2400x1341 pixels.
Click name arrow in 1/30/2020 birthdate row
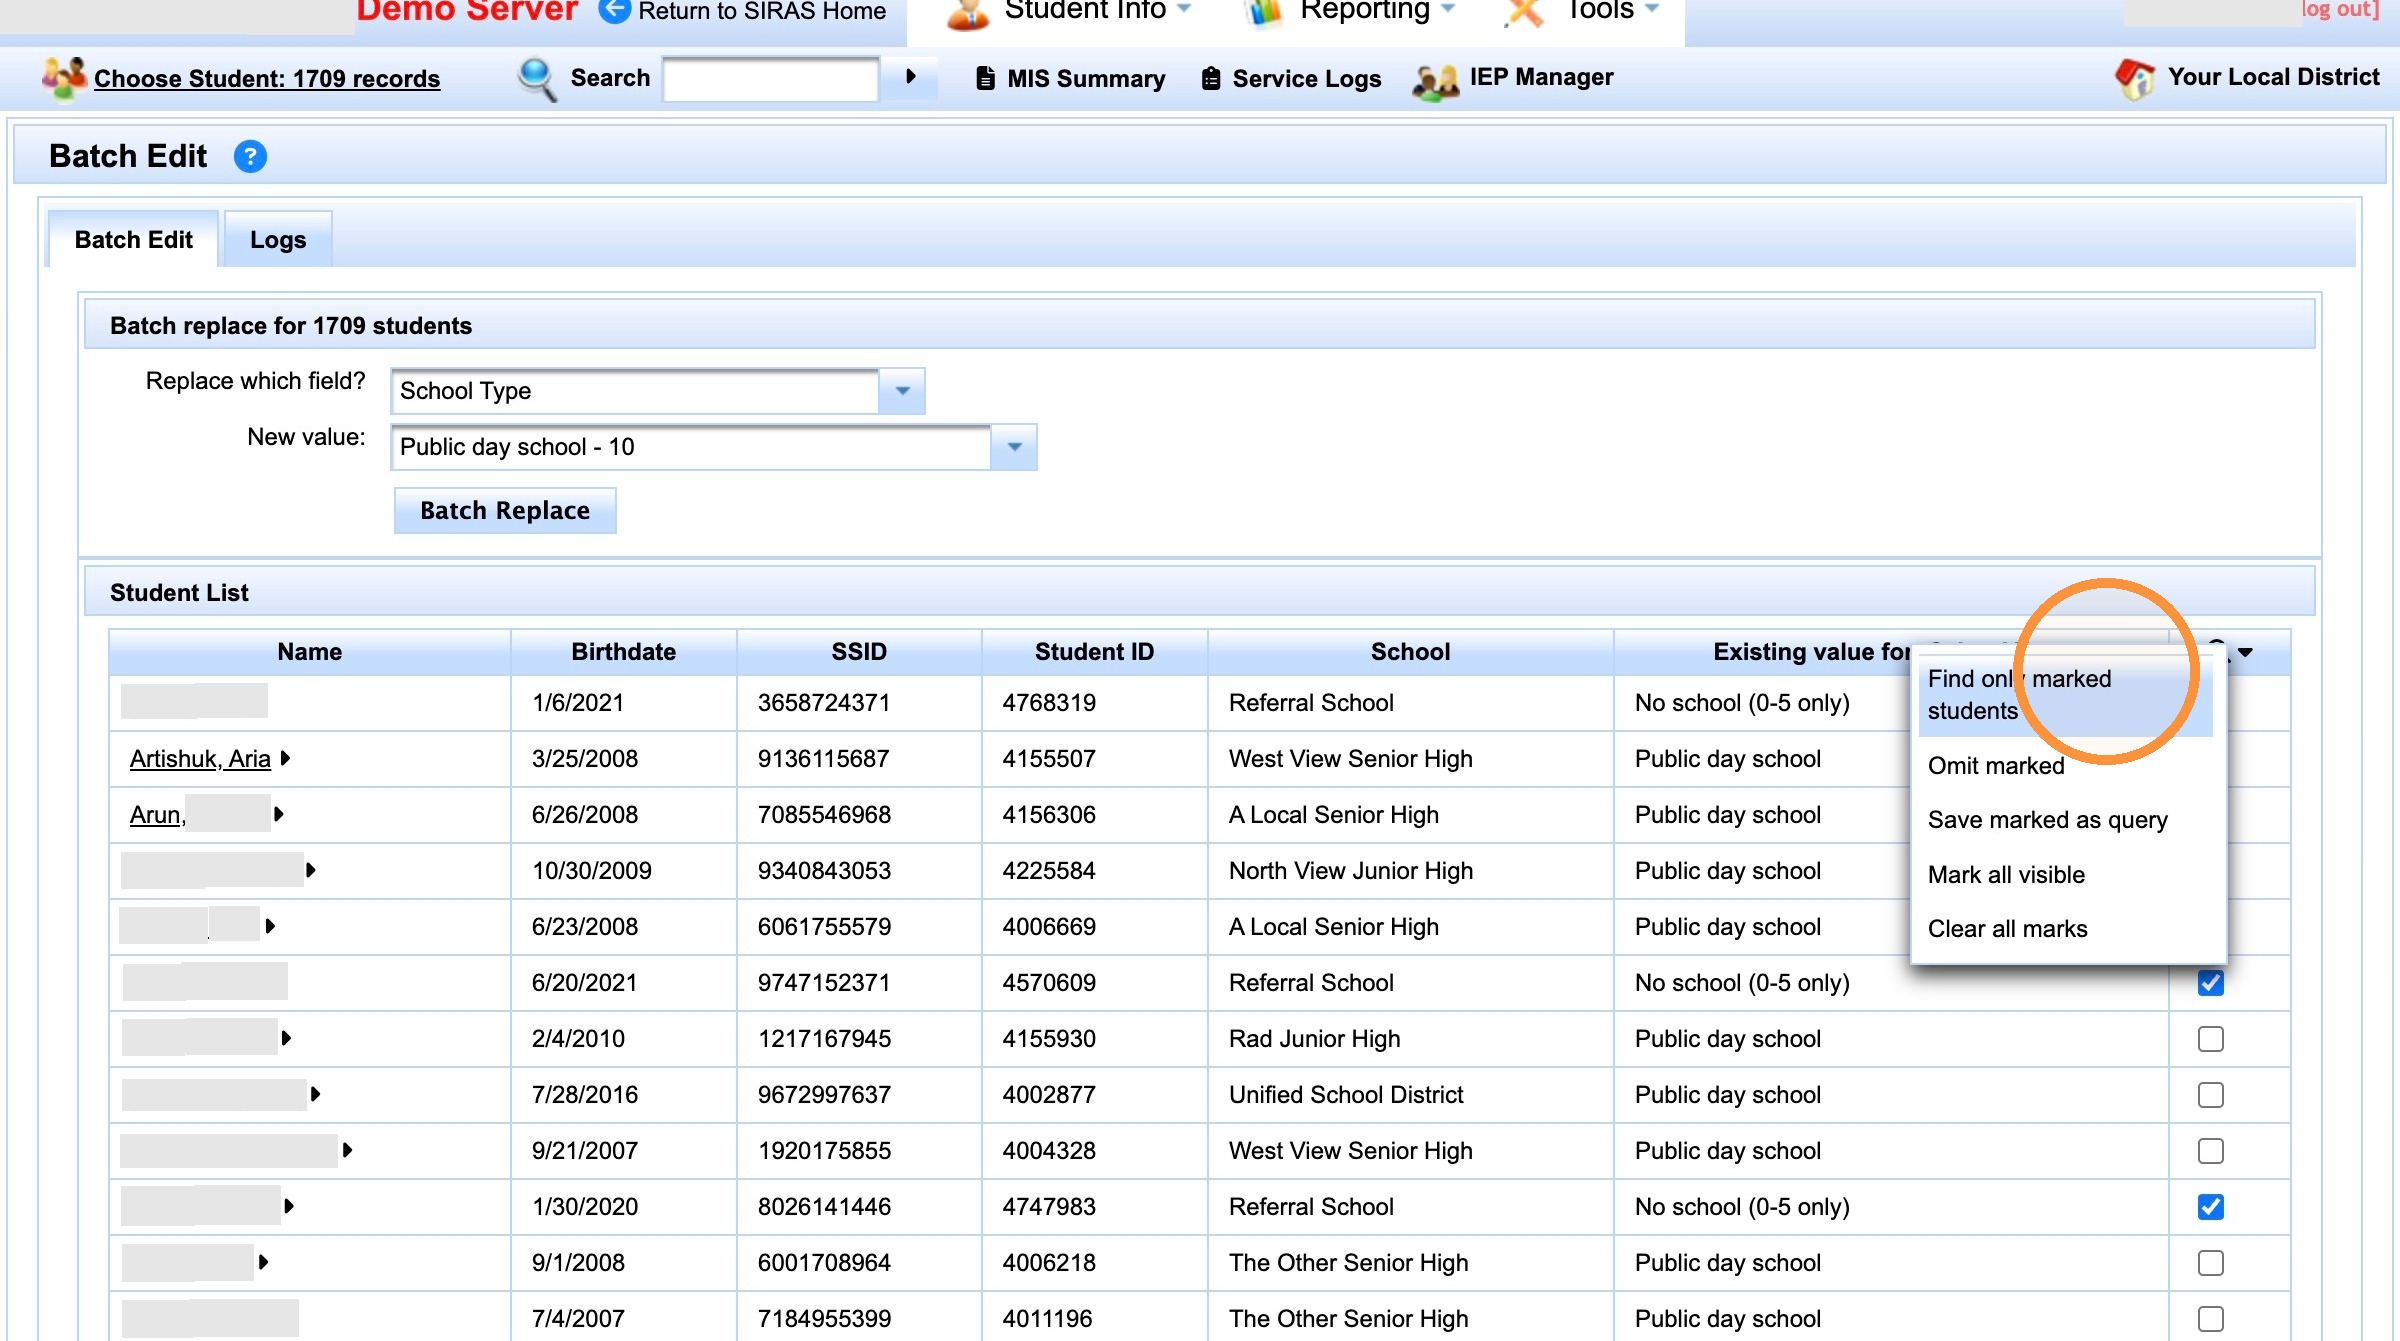[289, 1207]
